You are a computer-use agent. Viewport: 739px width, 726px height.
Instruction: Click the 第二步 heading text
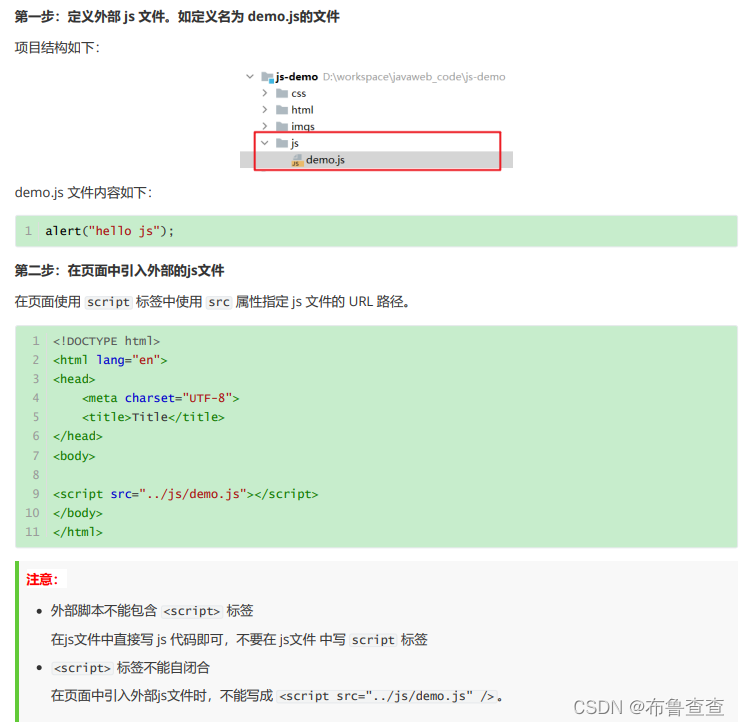[119, 271]
